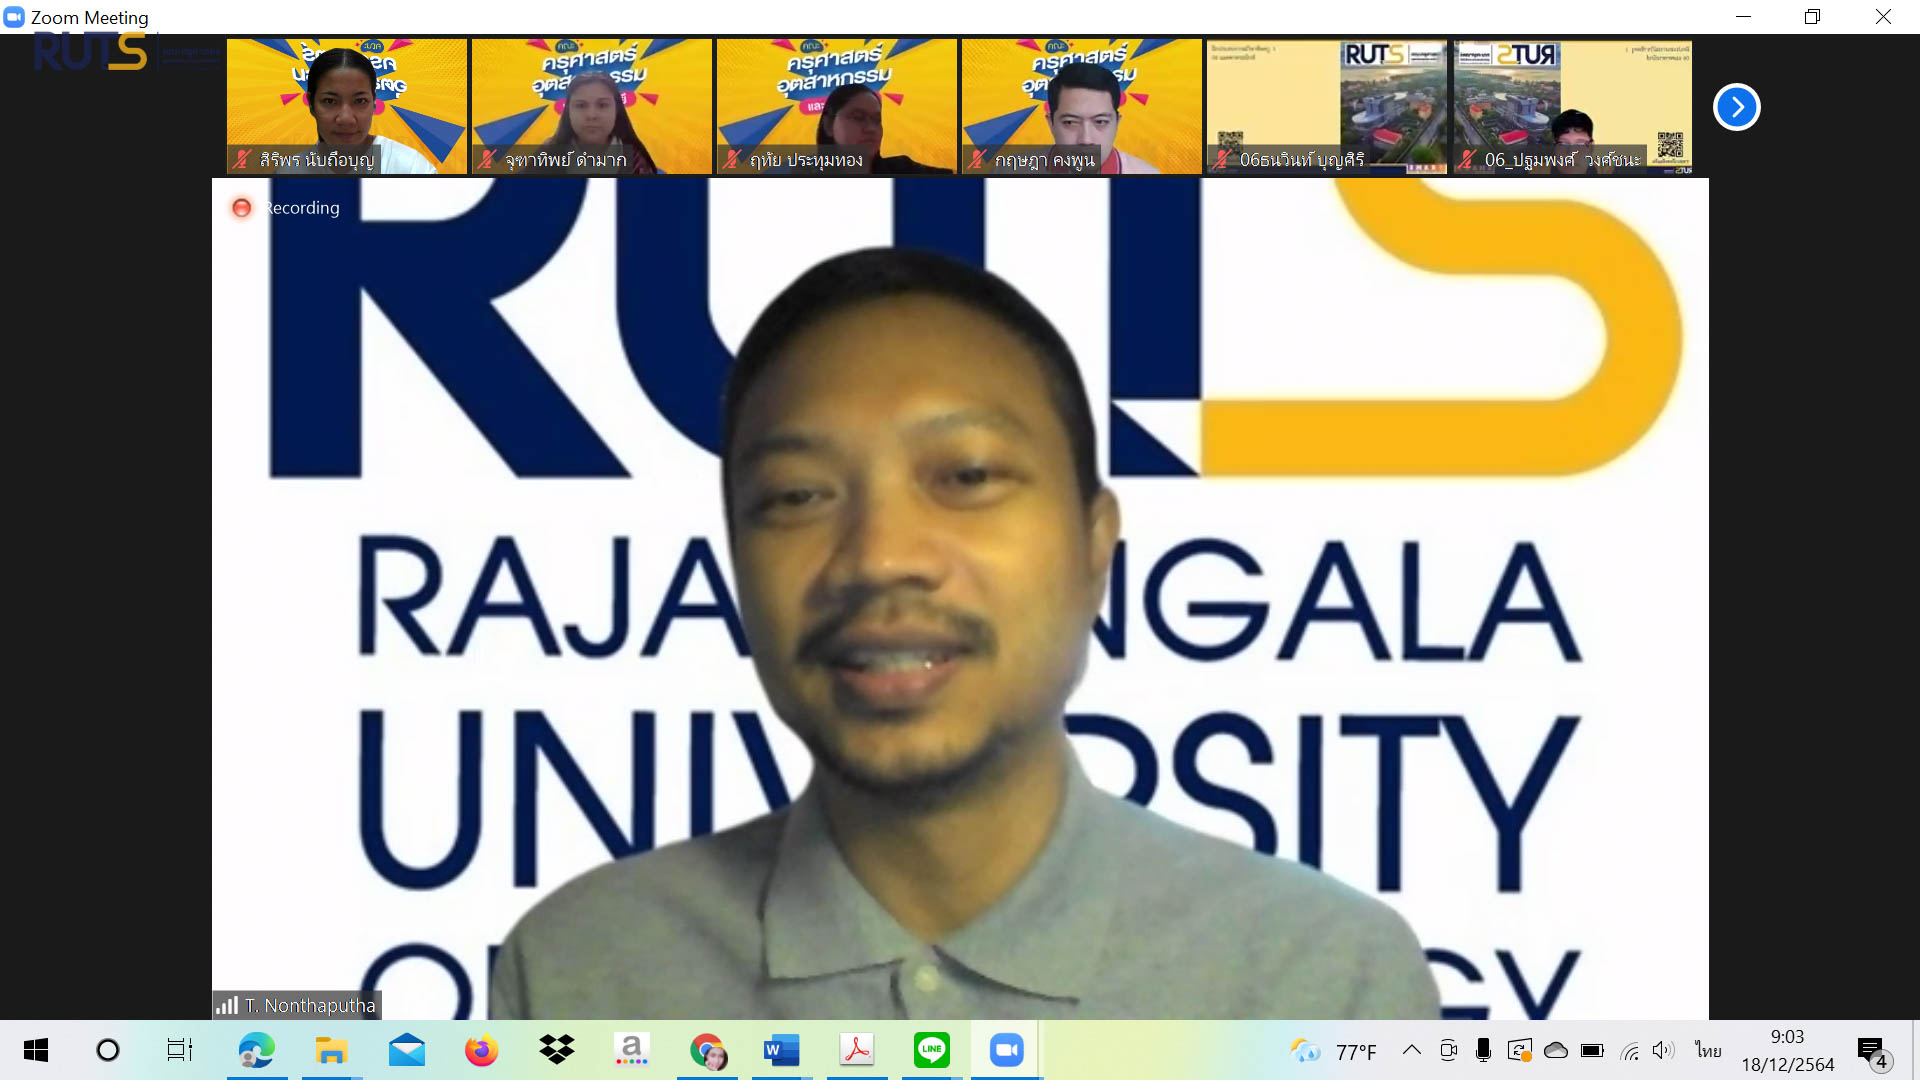
Task: Open battery status in system tray
Action: point(1592,1050)
